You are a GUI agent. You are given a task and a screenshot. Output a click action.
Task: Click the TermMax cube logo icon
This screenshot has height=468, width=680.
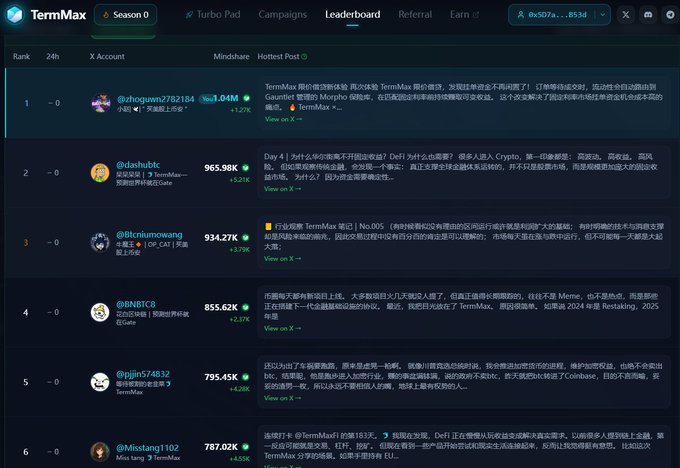pos(15,14)
